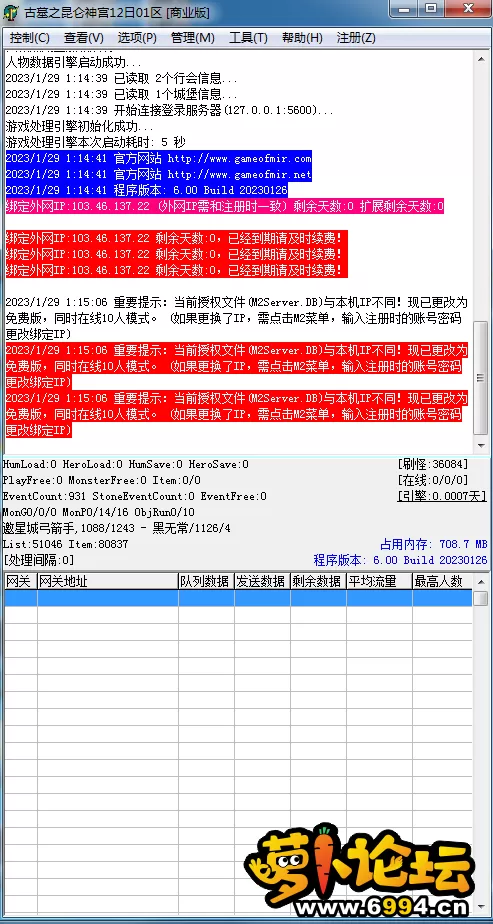The height and width of the screenshot is (924, 493).
Task: Click log line with www.gameofmir.com
Action: pyautogui.click(x=158, y=158)
